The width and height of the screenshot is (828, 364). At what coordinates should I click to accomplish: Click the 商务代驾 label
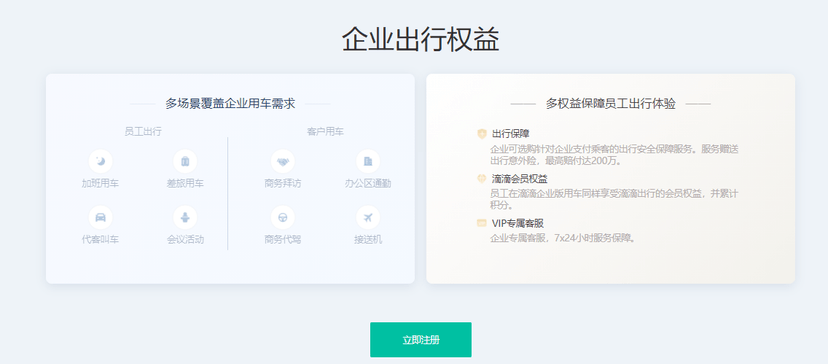(283, 240)
